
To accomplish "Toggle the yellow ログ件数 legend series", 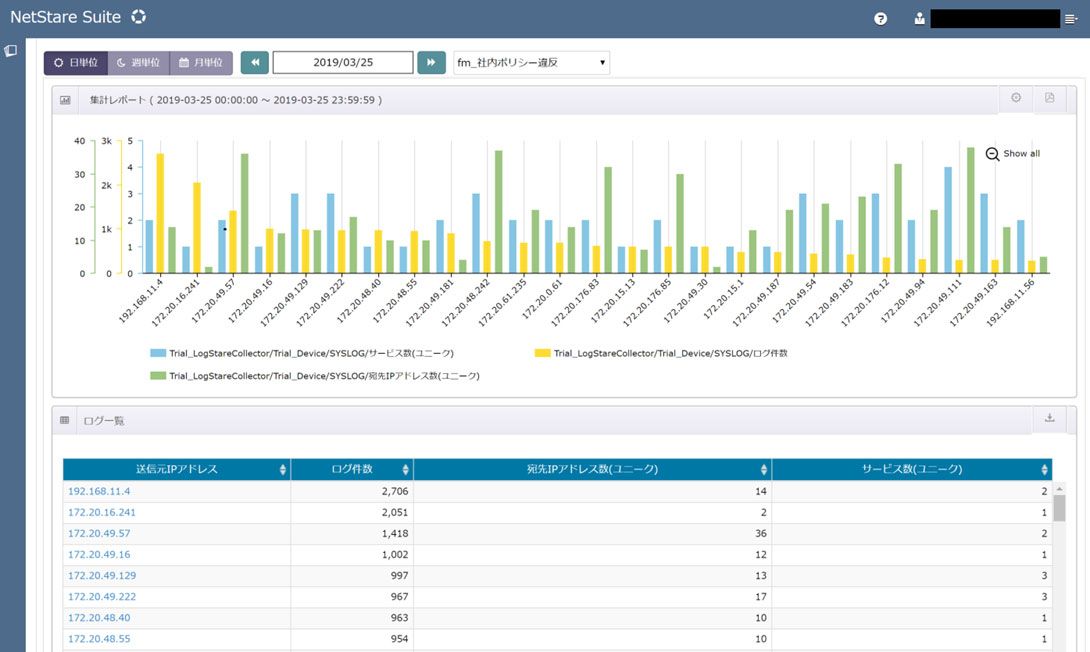I will 660,353.
